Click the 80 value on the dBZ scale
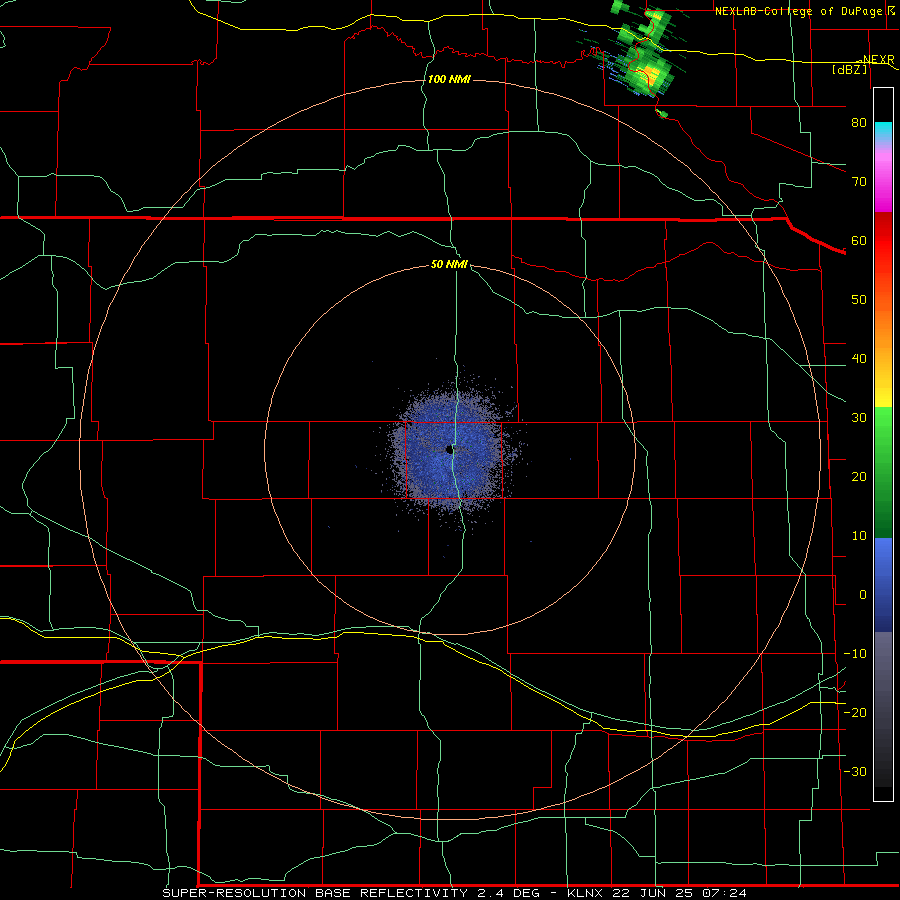This screenshot has width=900, height=900. click(859, 122)
